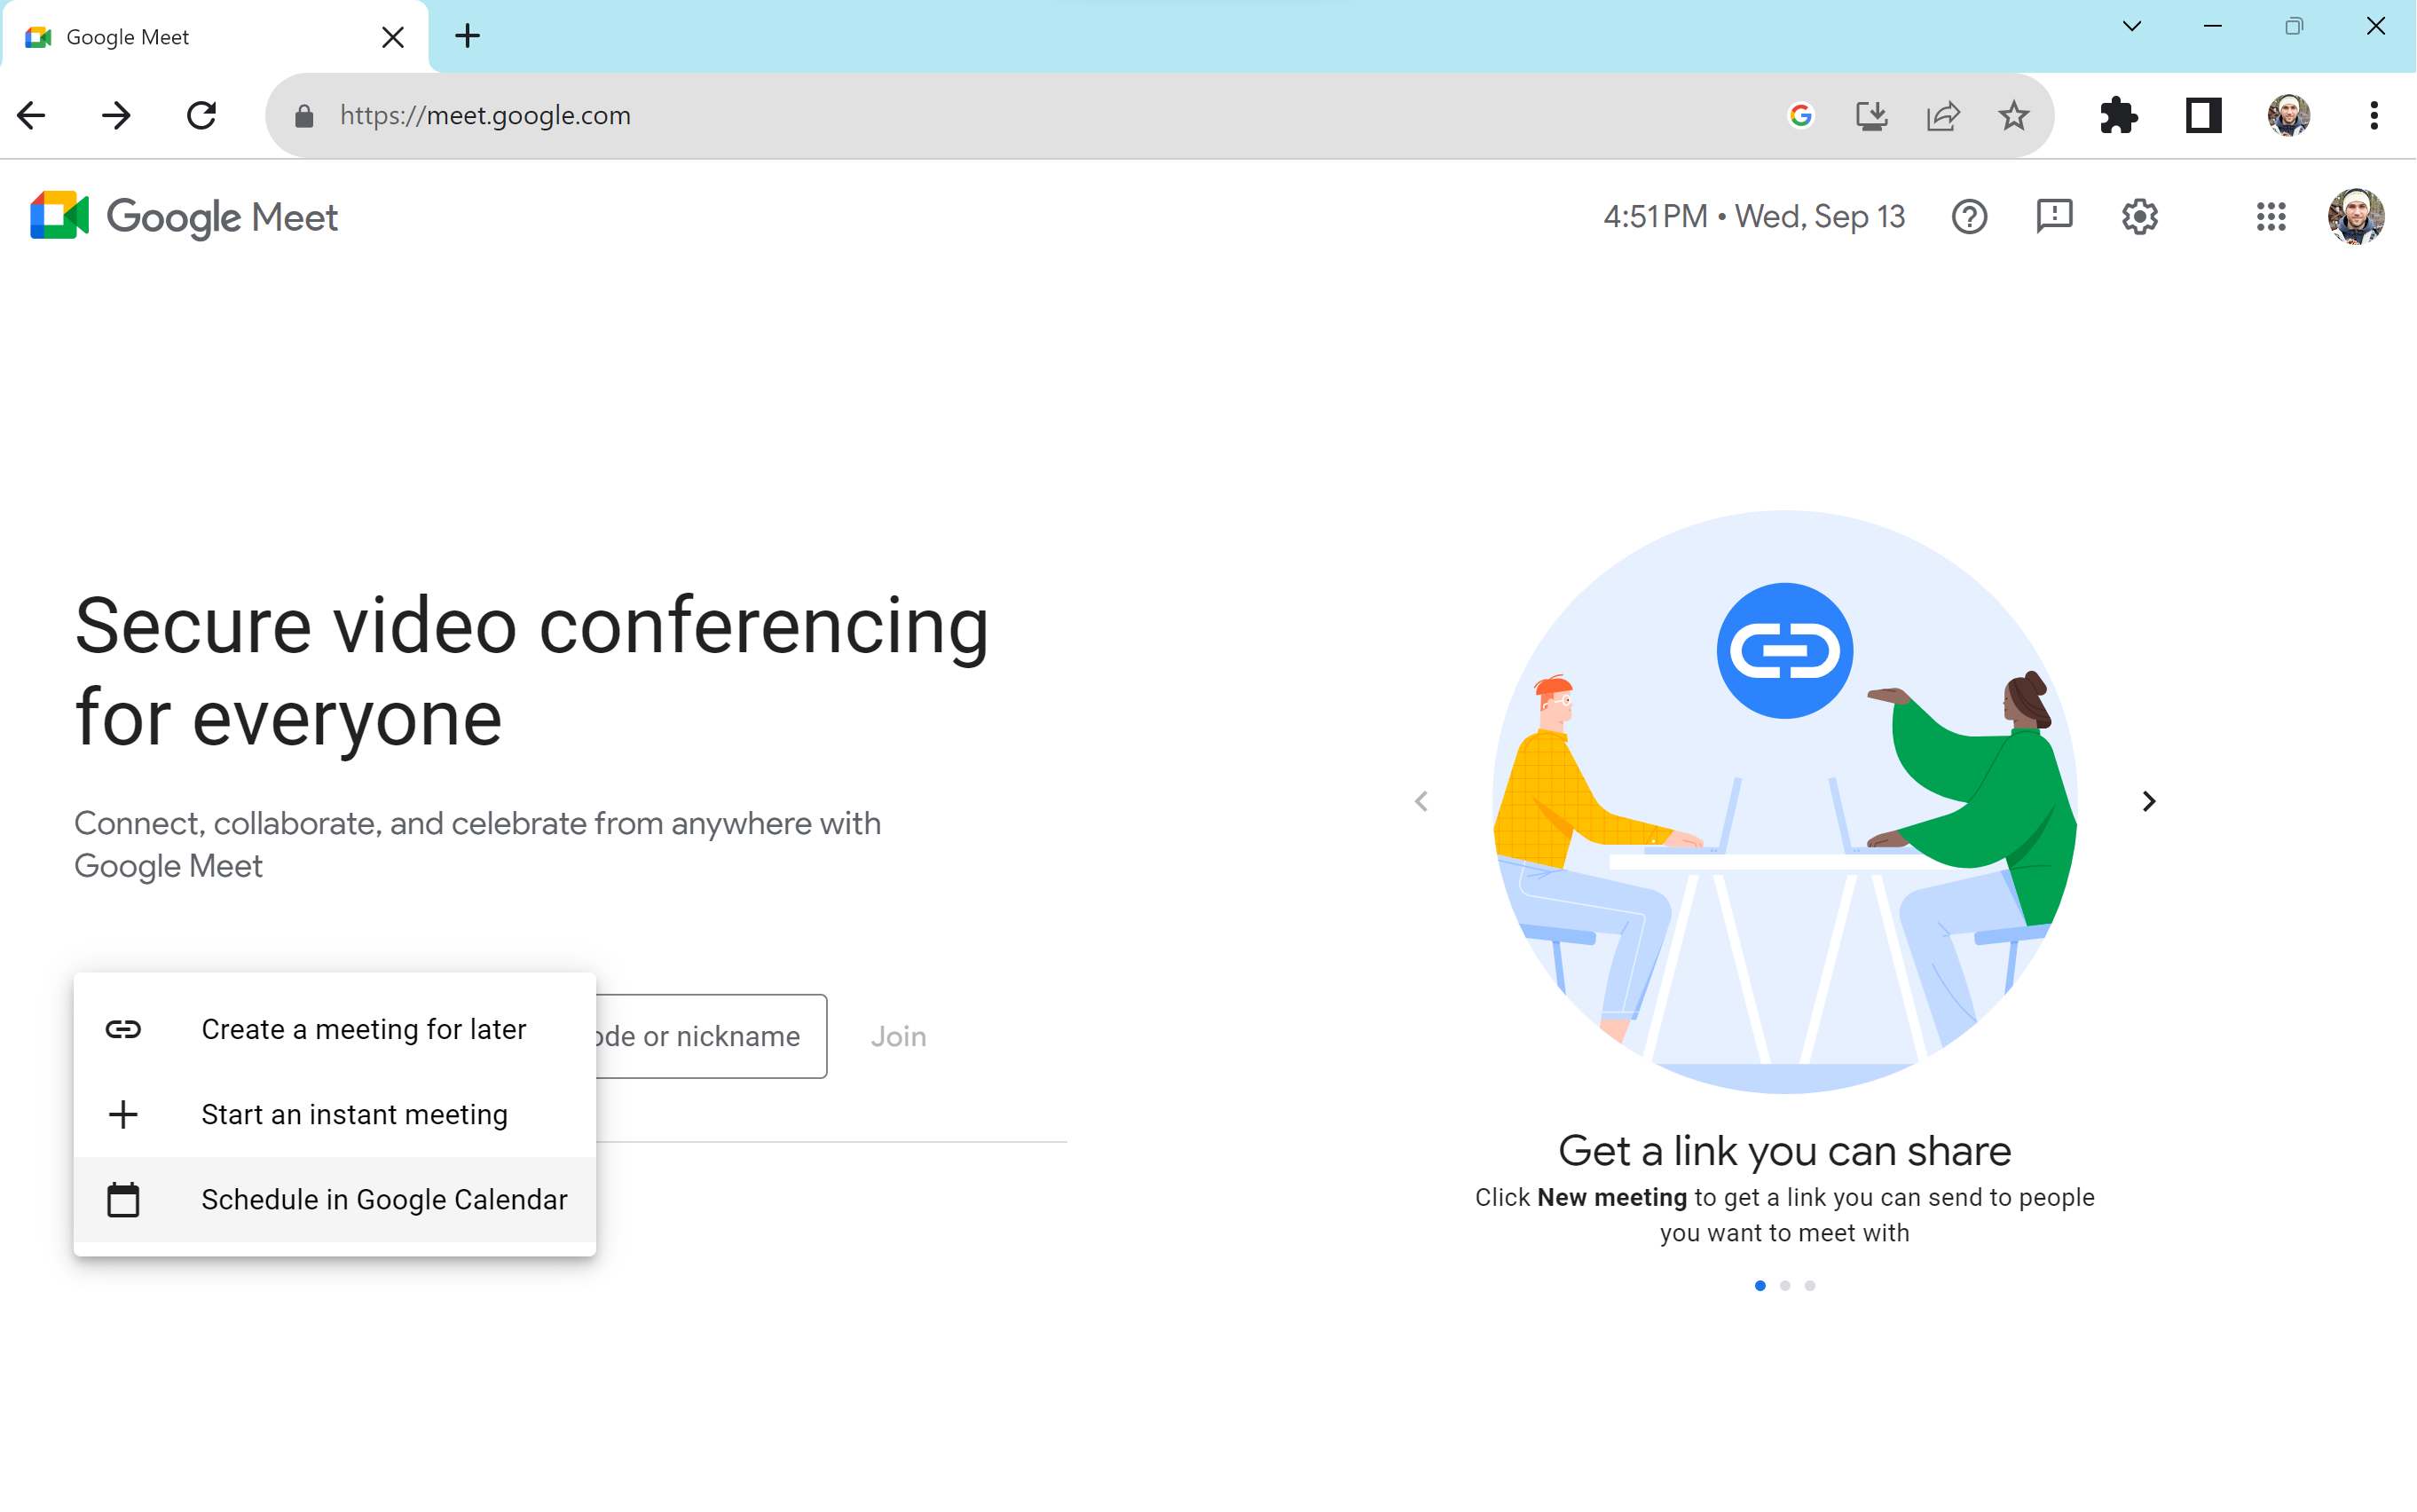Screen dimensions: 2417x1512
Task: Open Chrome three-dot menu
Action: click(2374, 116)
